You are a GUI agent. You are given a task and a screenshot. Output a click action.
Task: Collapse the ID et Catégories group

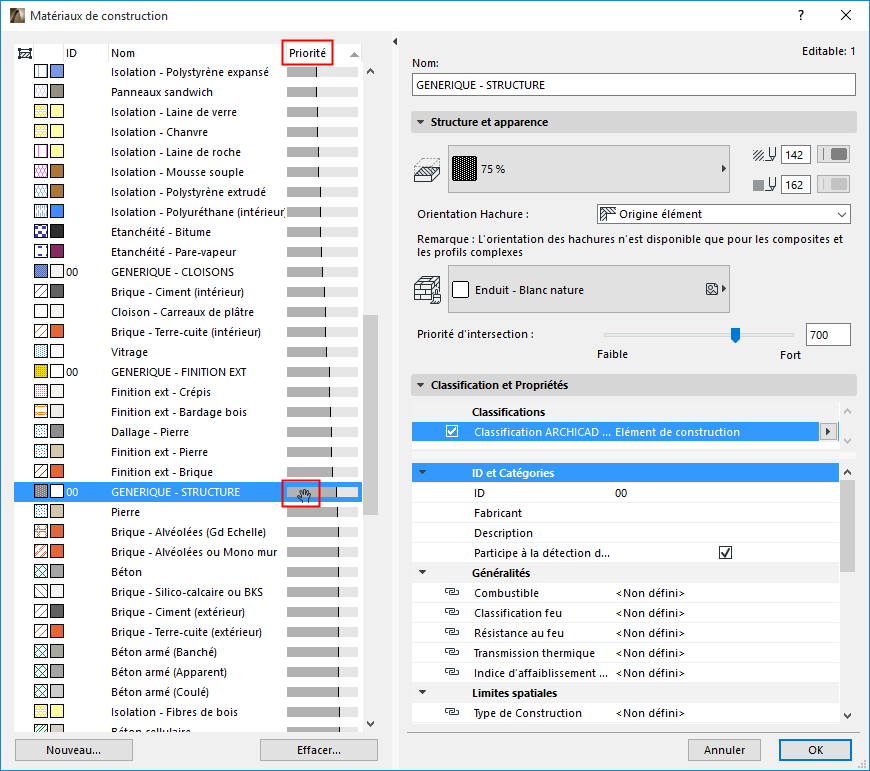coord(423,473)
